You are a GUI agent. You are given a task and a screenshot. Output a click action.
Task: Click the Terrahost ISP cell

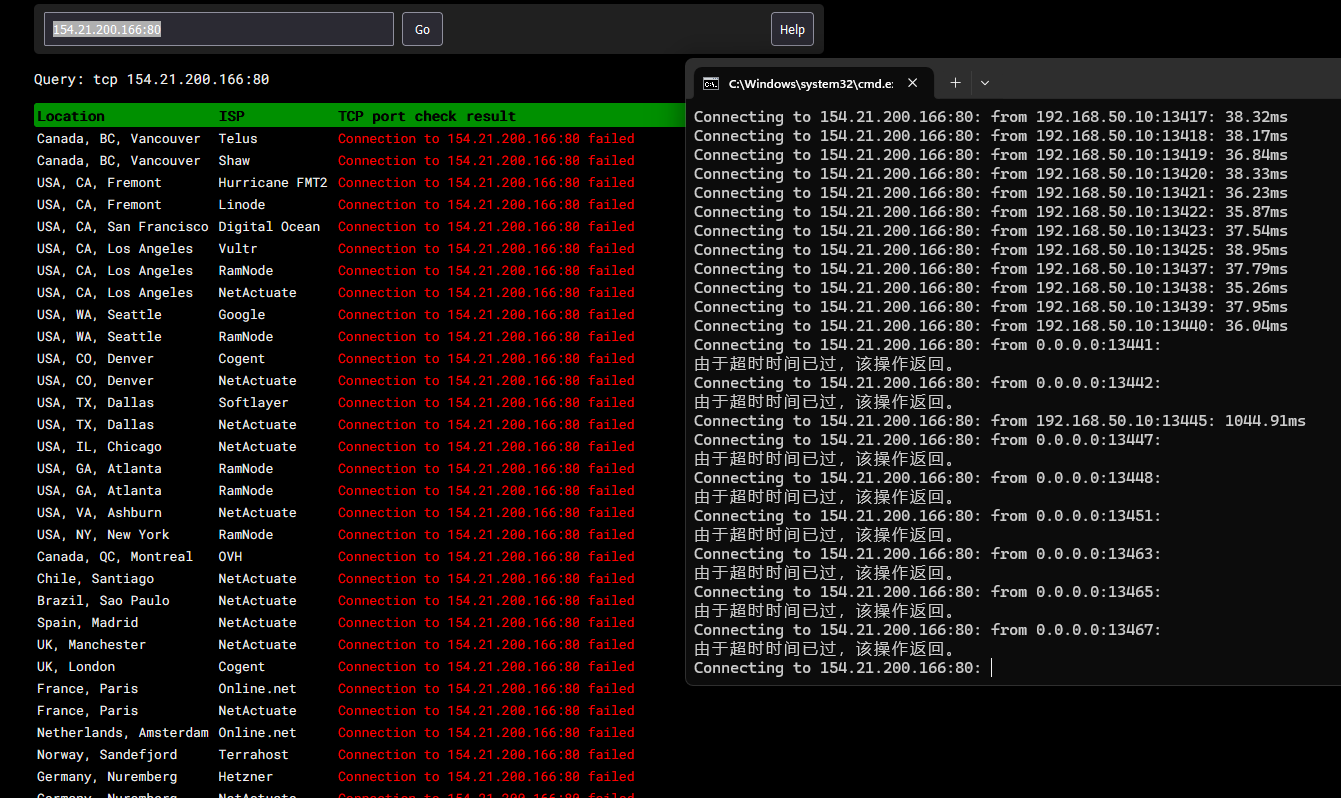tap(253, 755)
